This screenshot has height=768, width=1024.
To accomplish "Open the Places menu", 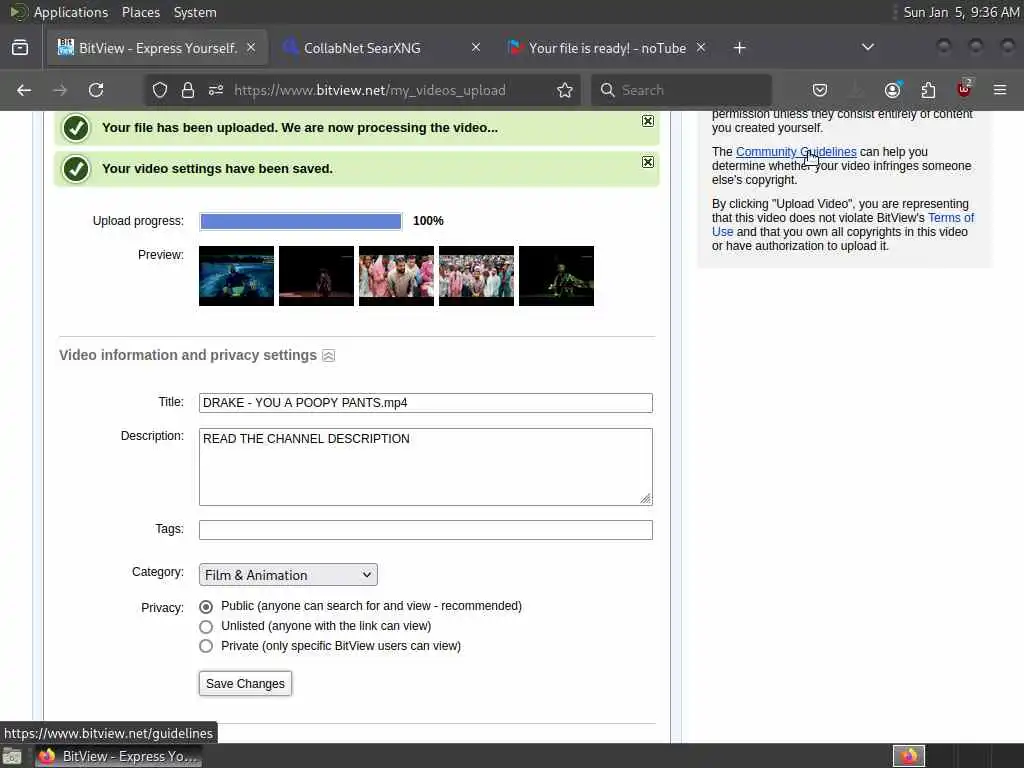I will coord(140,12).
